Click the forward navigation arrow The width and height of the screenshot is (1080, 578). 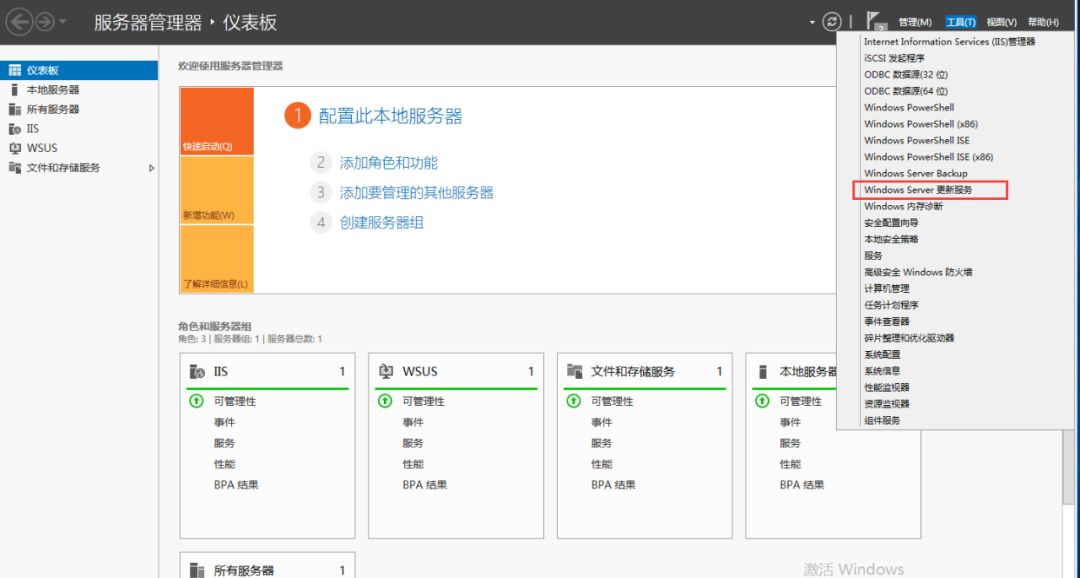pos(45,23)
